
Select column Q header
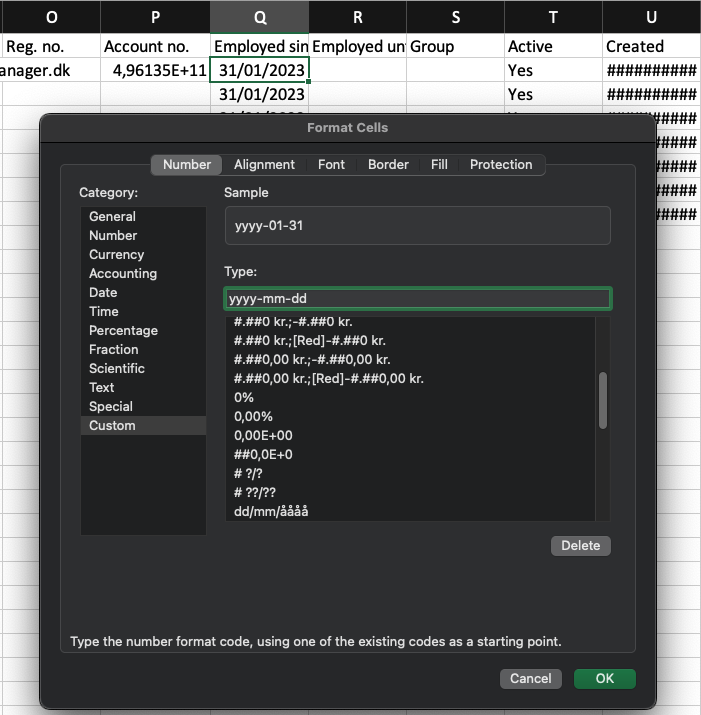coord(260,17)
